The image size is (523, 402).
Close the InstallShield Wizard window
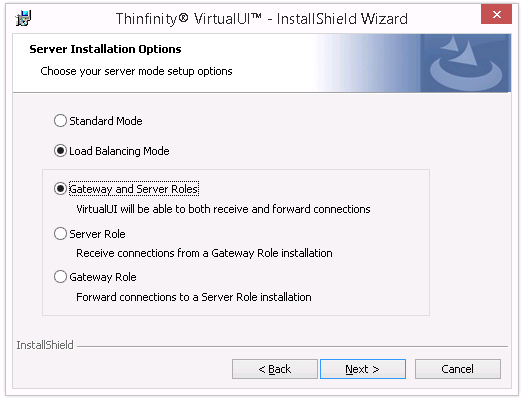[496, 14]
